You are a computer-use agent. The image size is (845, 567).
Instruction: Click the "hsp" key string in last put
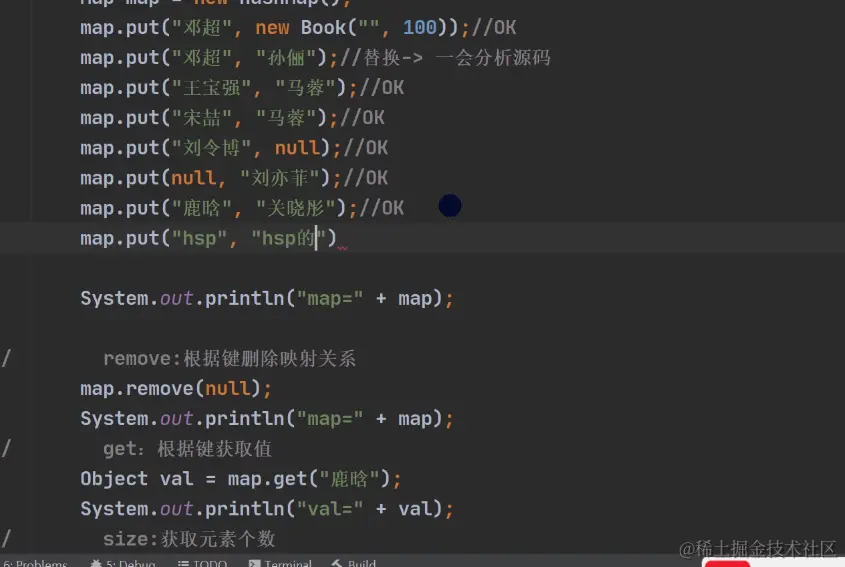[x=199, y=238]
